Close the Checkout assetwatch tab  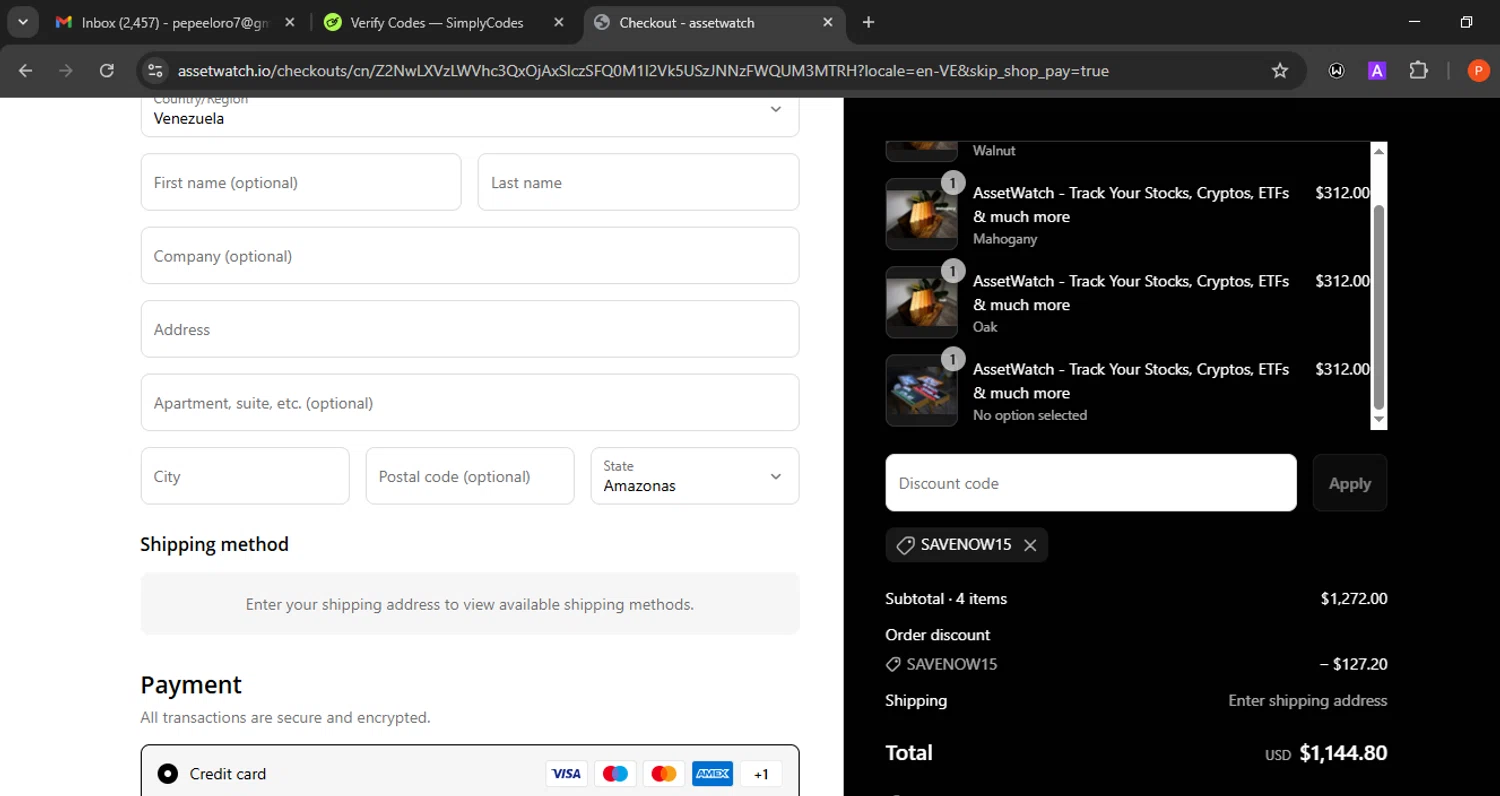828,22
